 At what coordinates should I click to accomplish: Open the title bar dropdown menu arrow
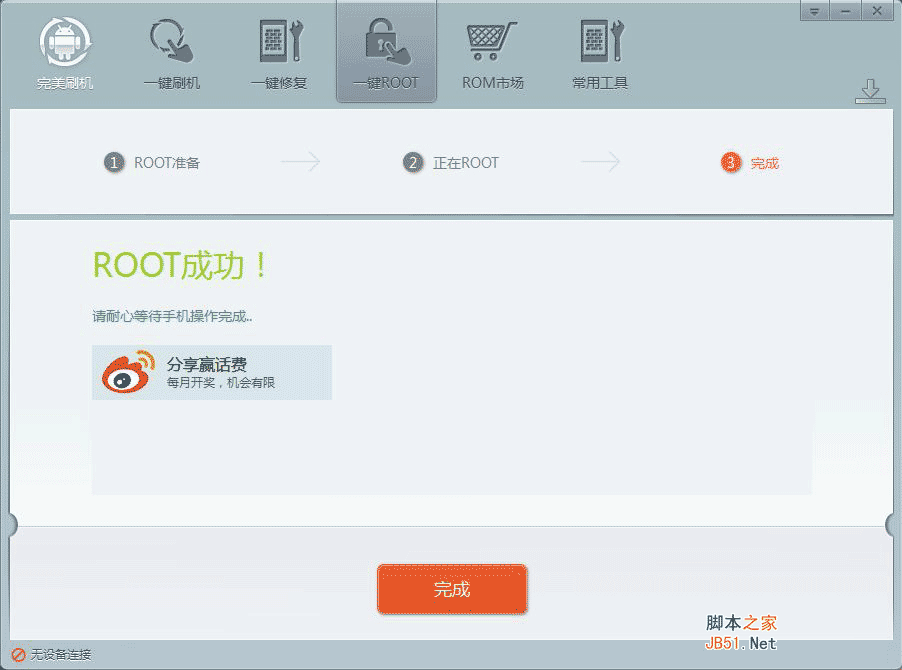pos(813,11)
